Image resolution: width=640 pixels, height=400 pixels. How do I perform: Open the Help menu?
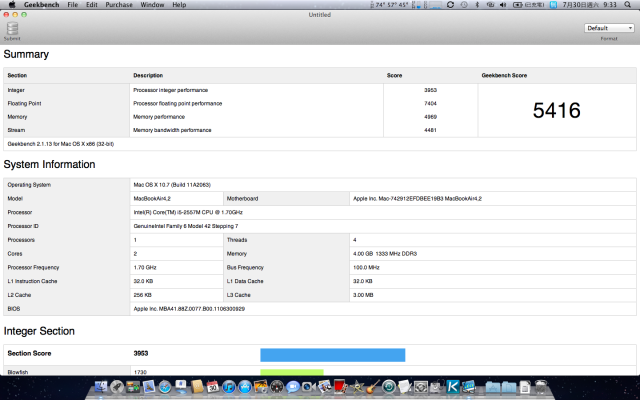pos(179,5)
